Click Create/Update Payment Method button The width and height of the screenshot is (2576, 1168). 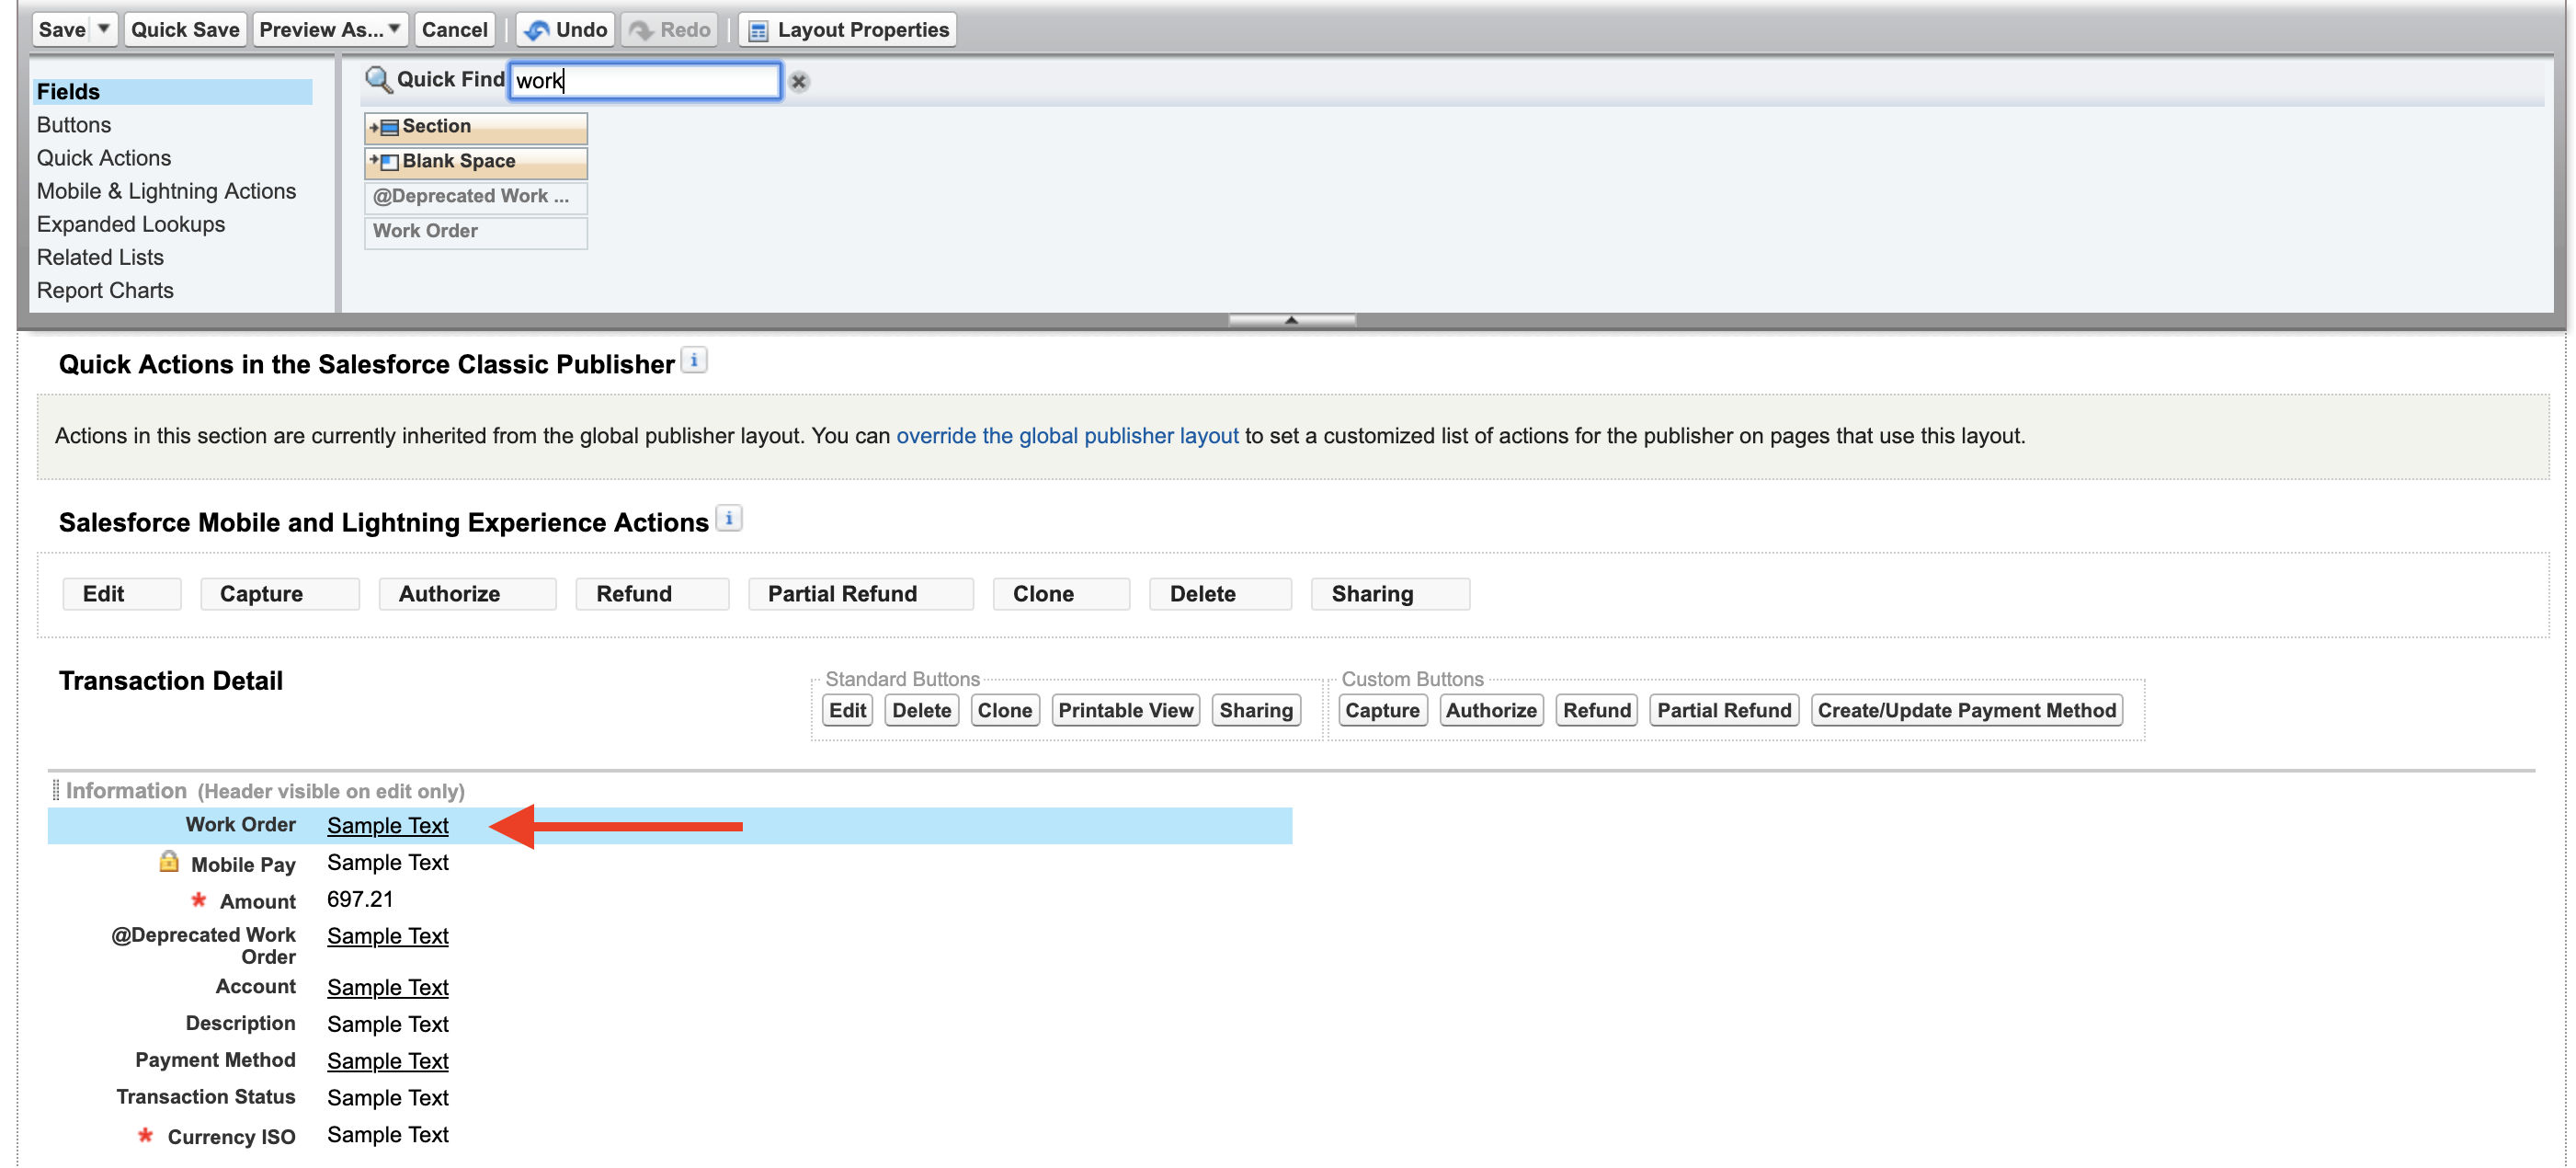pyautogui.click(x=1966, y=710)
